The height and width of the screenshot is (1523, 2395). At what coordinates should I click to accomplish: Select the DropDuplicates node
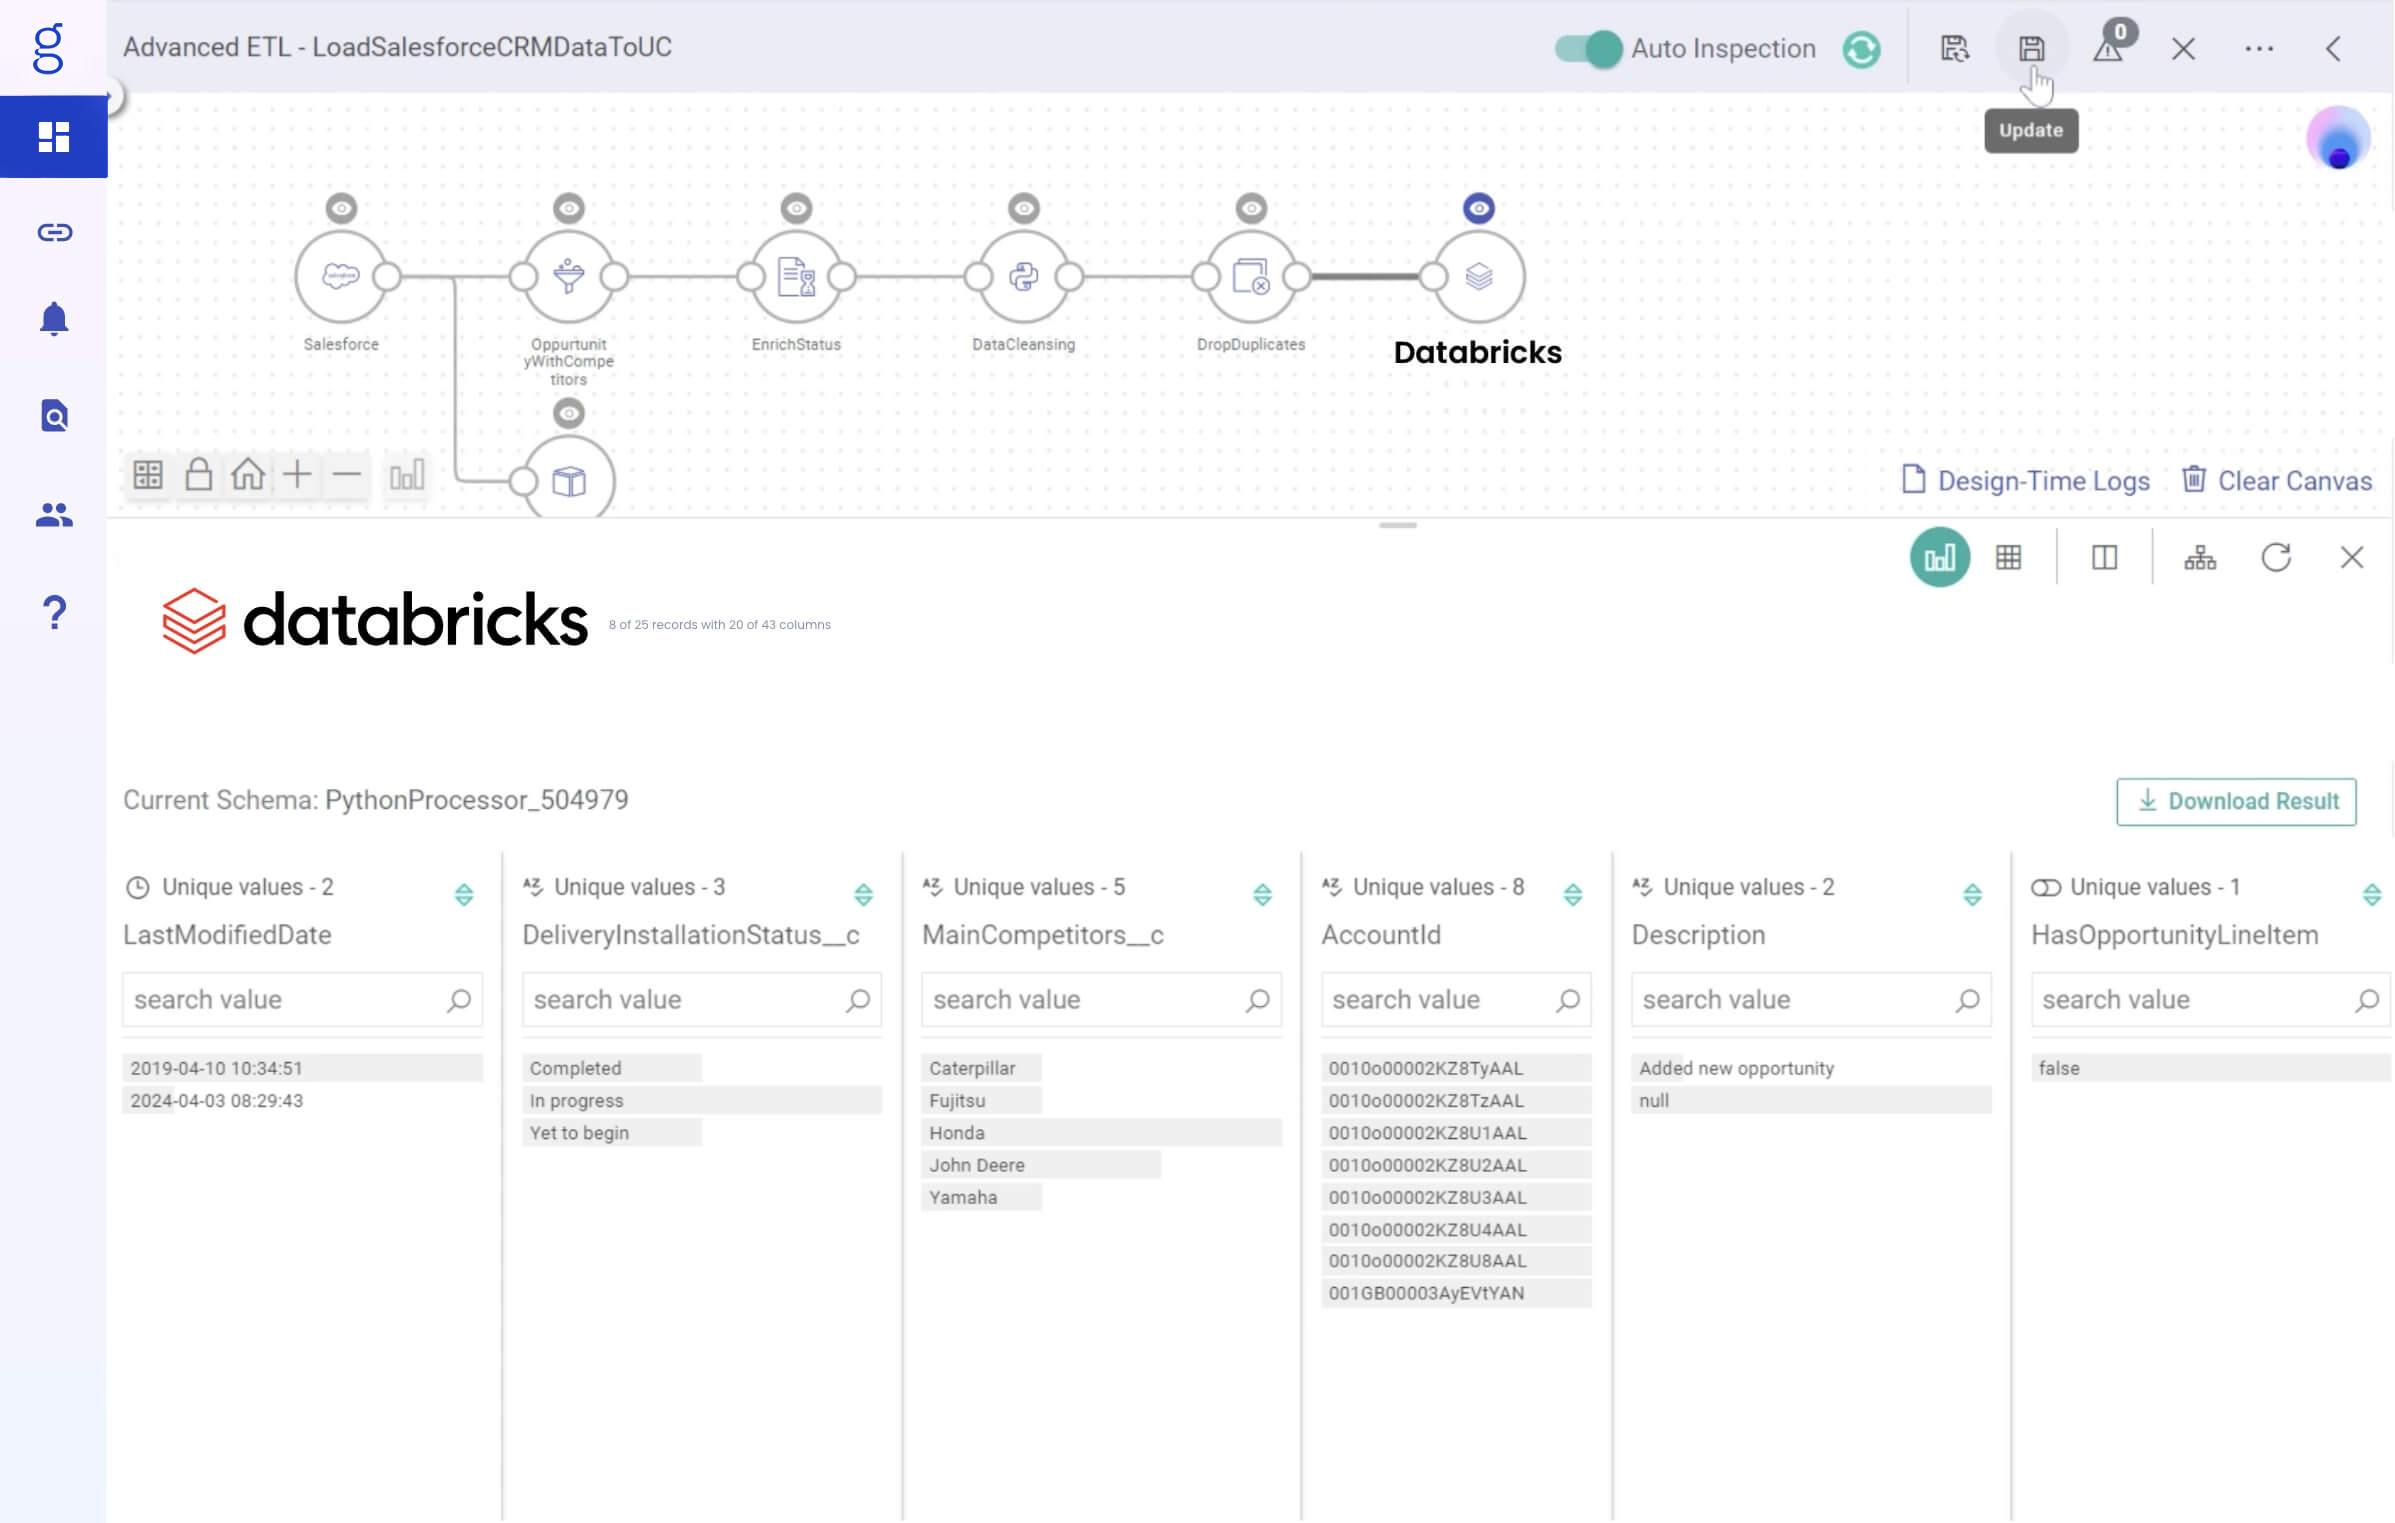click(x=1251, y=276)
